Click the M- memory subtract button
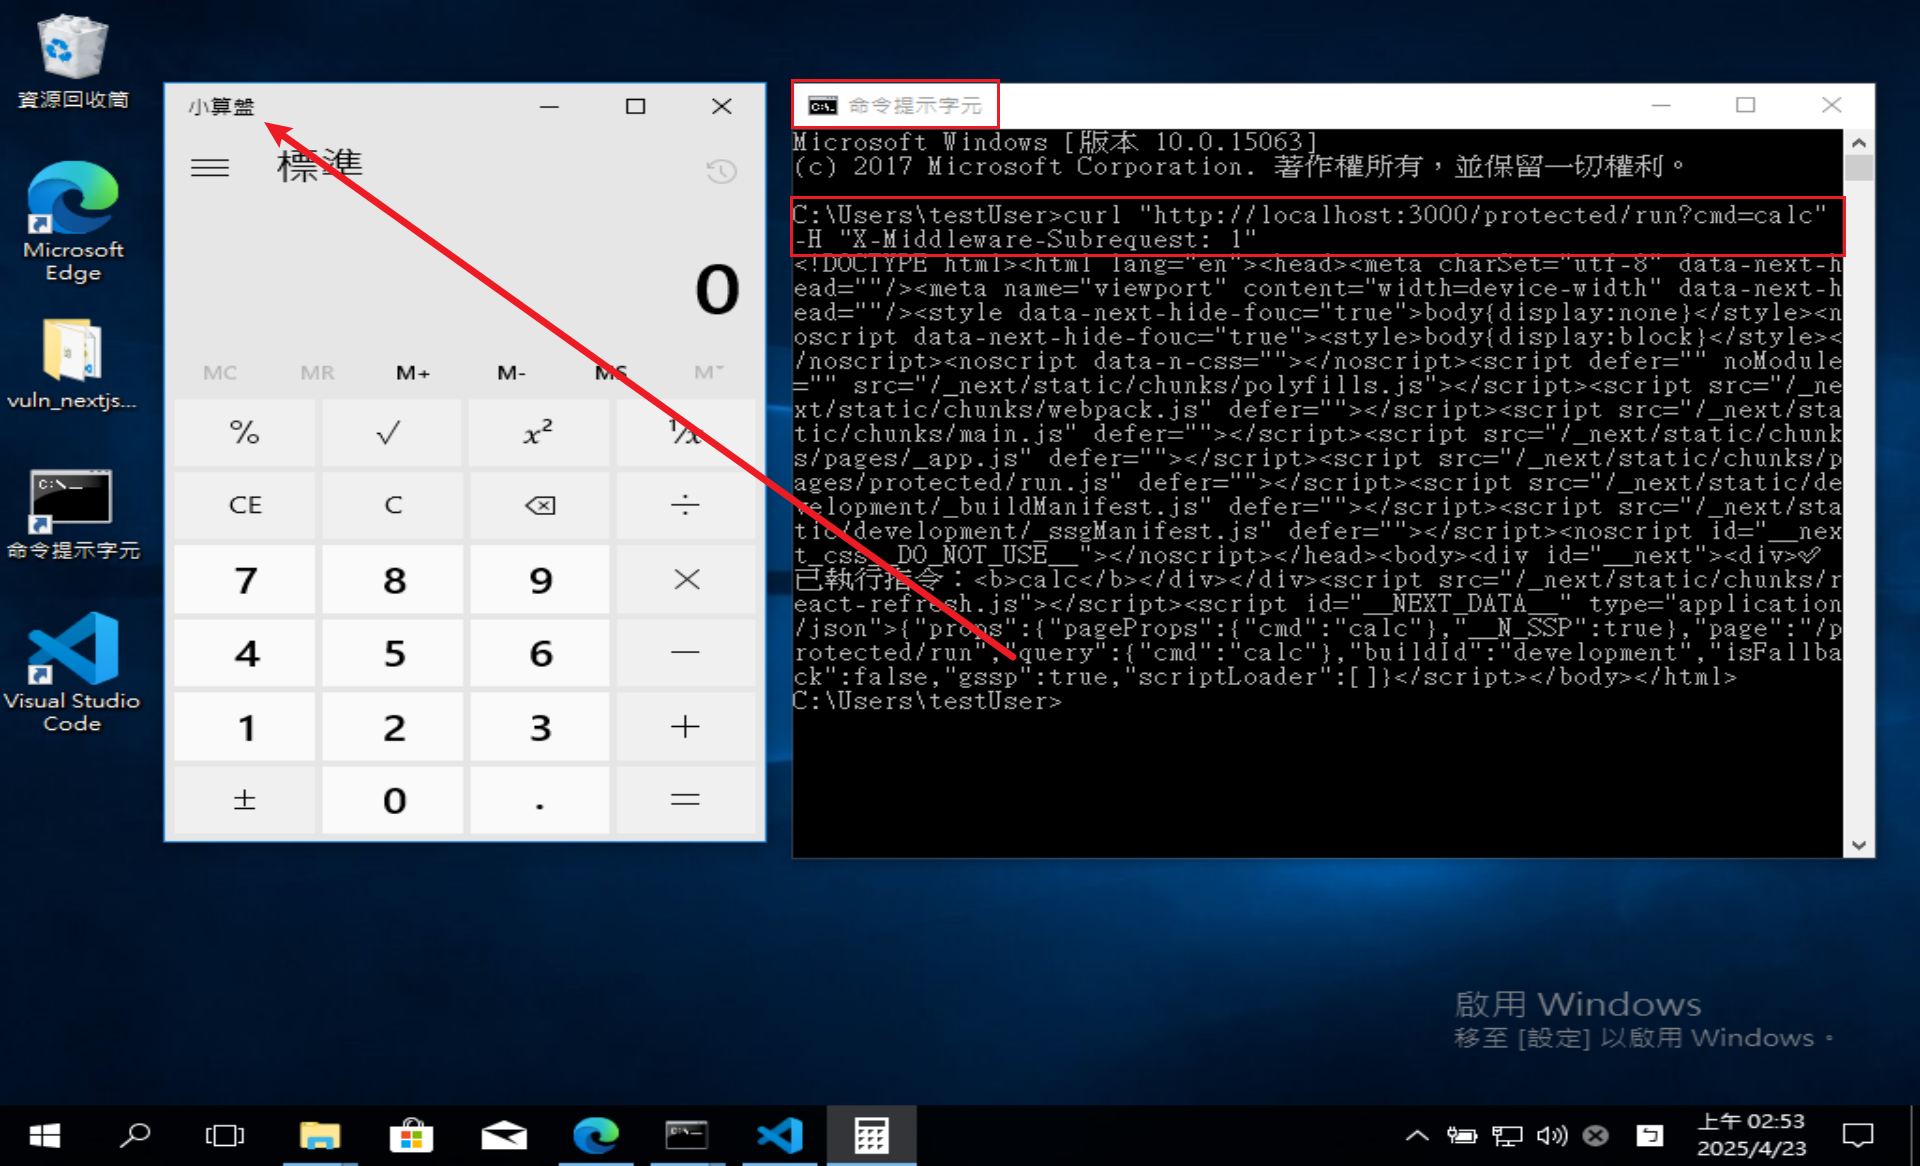The image size is (1920, 1166). tap(511, 373)
